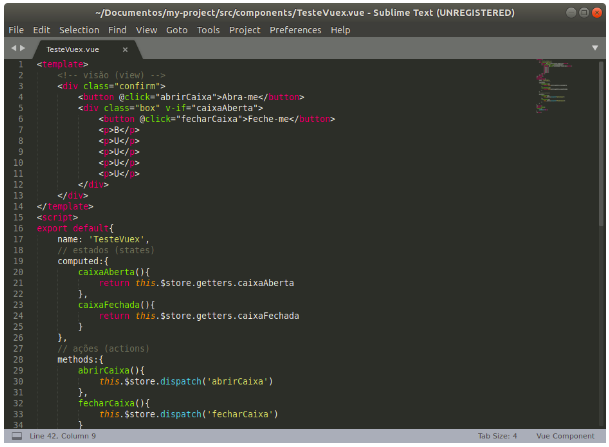Open the Help menu
The width and height of the screenshot is (609, 447).
pyautogui.click(x=340, y=30)
